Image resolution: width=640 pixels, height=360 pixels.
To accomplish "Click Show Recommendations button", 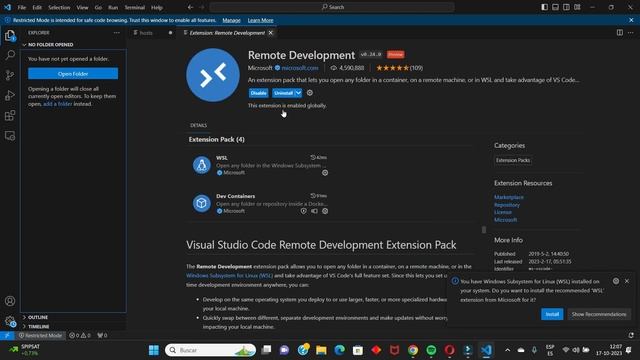I will click(x=598, y=314).
